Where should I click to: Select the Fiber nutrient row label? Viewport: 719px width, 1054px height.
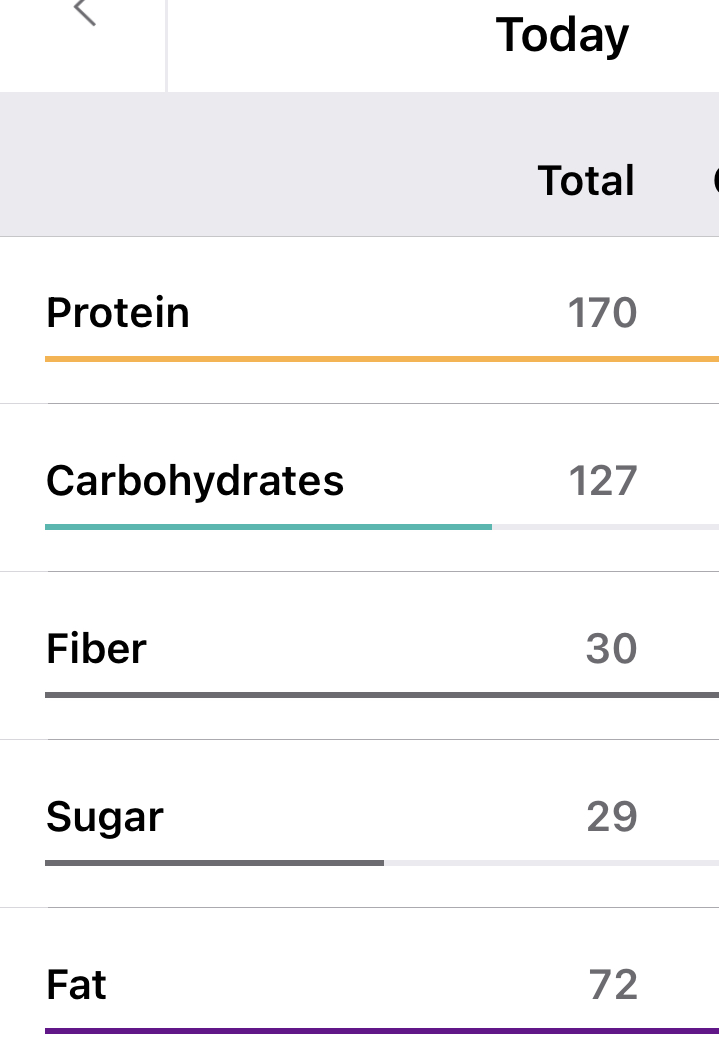[x=96, y=649]
